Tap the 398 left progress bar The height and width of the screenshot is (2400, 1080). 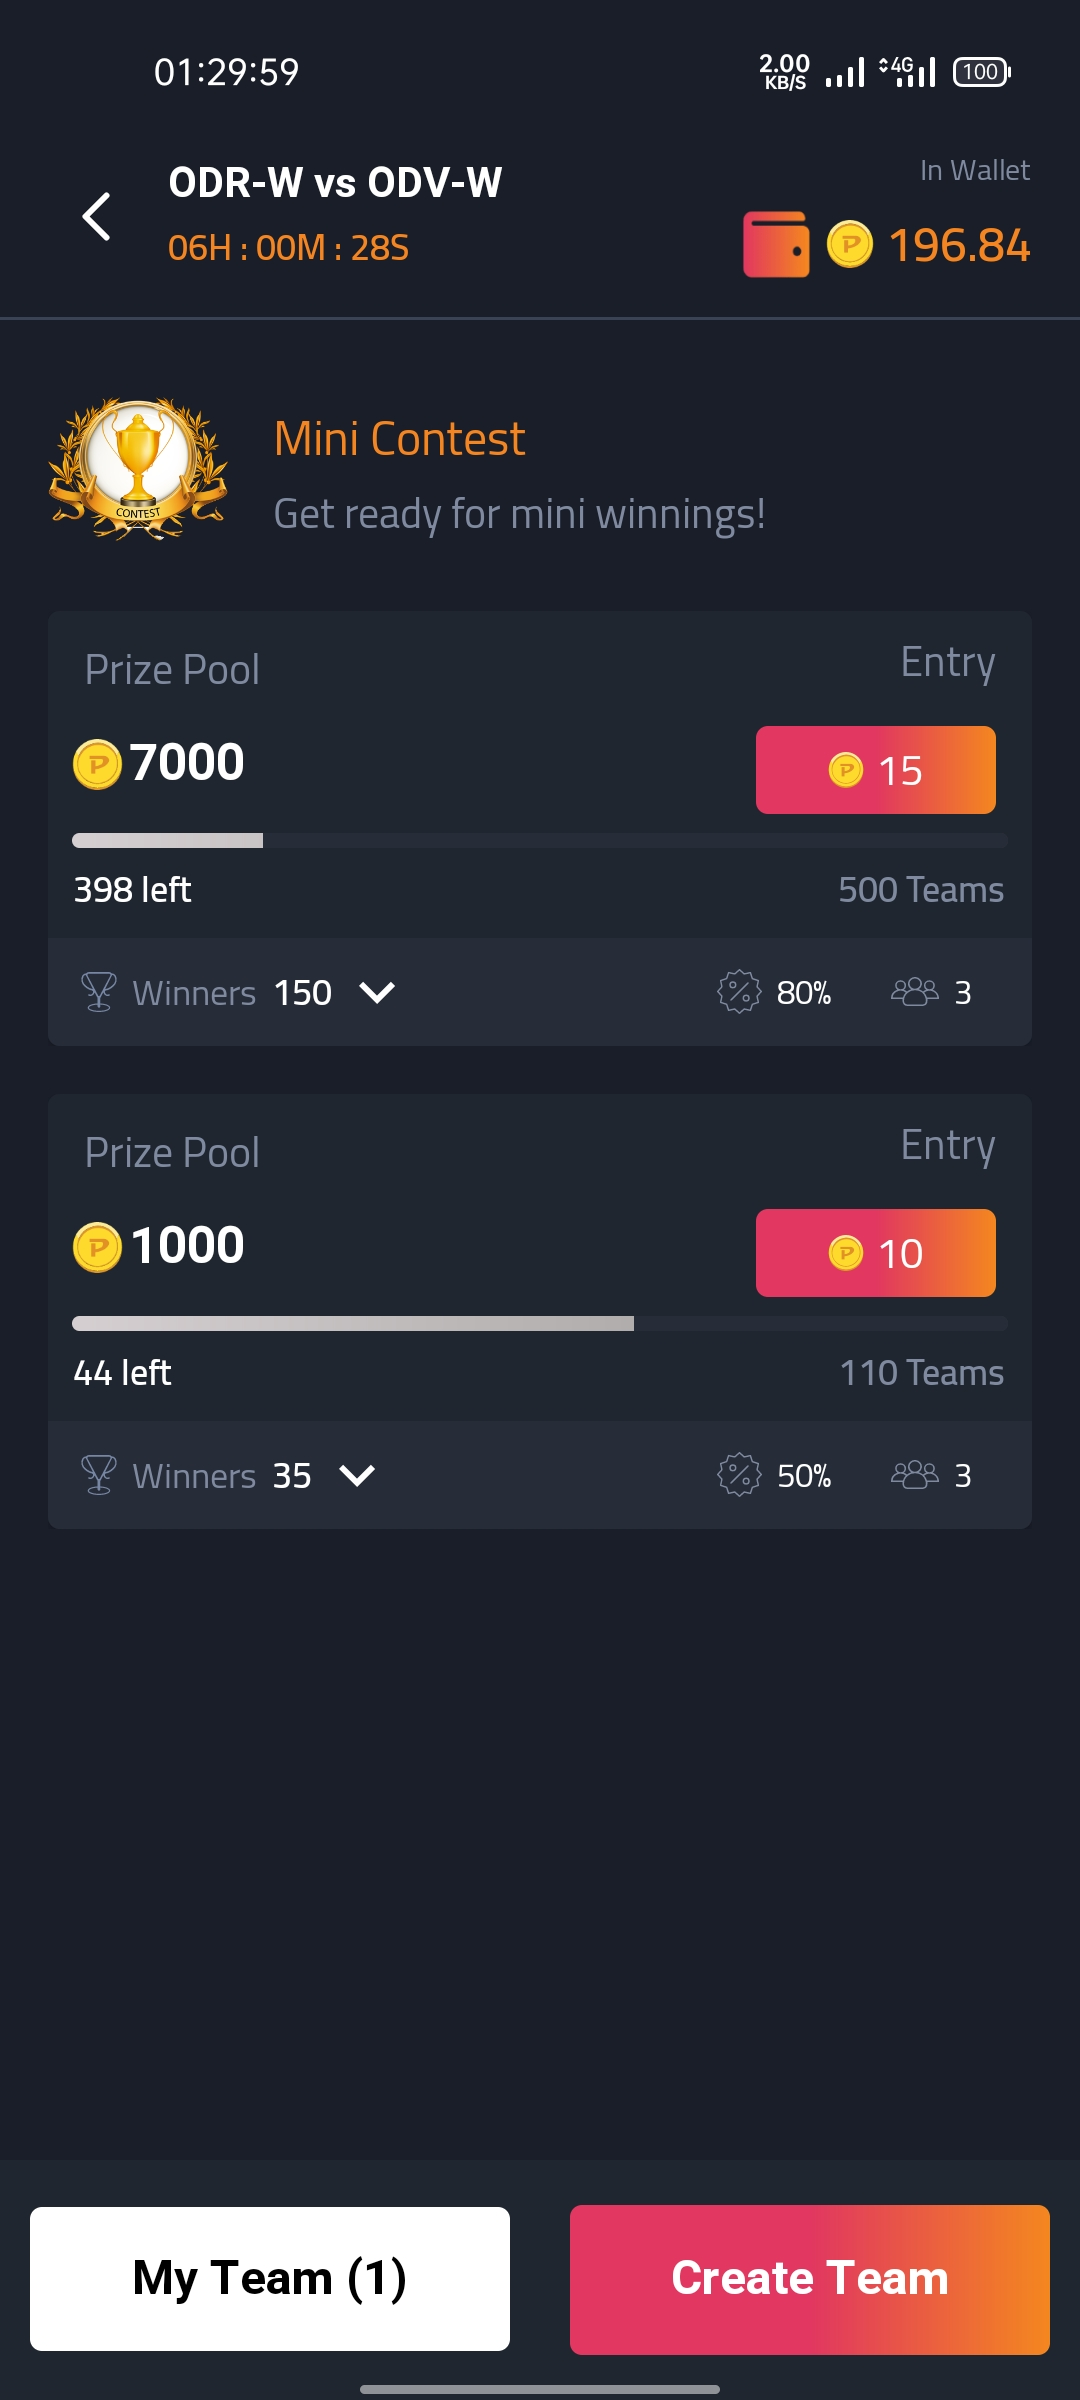pos(540,840)
